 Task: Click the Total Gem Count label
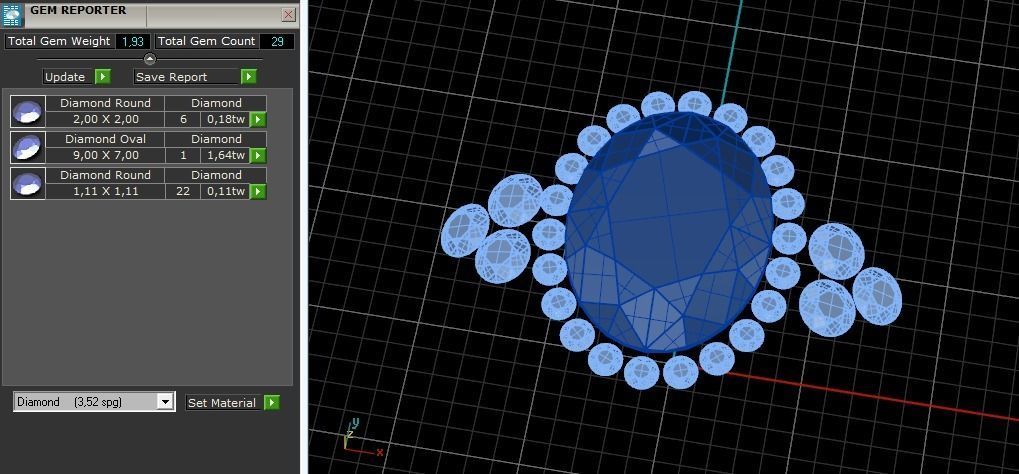pos(207,42)
